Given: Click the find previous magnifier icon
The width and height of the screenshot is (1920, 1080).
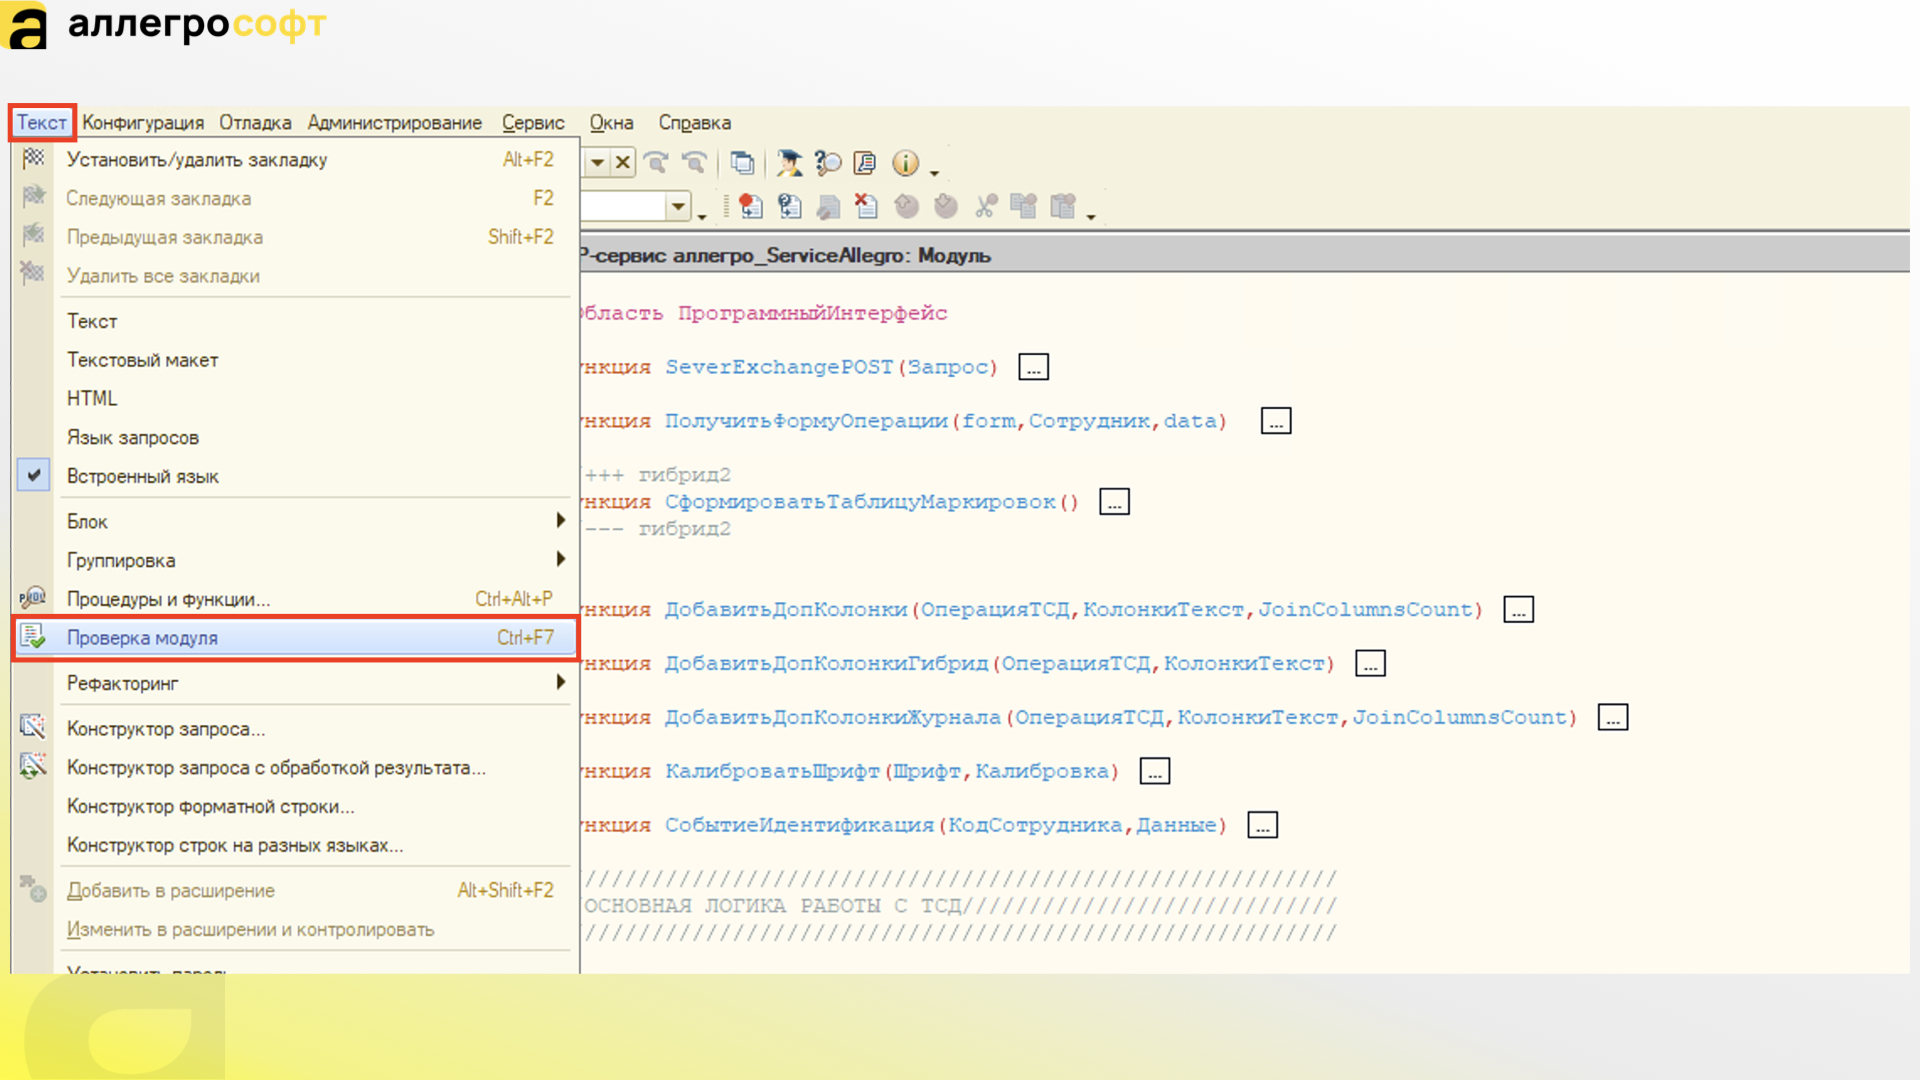Looking at the screenshot, I should coord(694,162).
